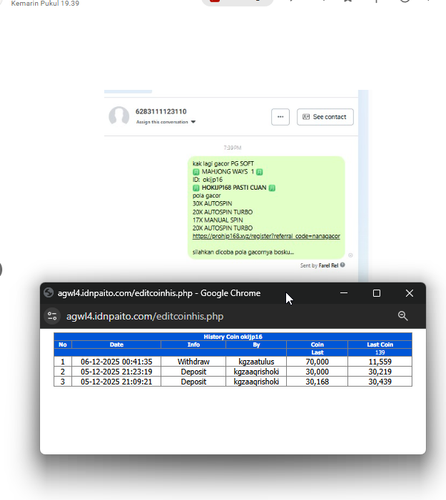This screenshot has height=500, width=446.
Task: Click the Deposit cell in row 2
Action: [193, 372]
